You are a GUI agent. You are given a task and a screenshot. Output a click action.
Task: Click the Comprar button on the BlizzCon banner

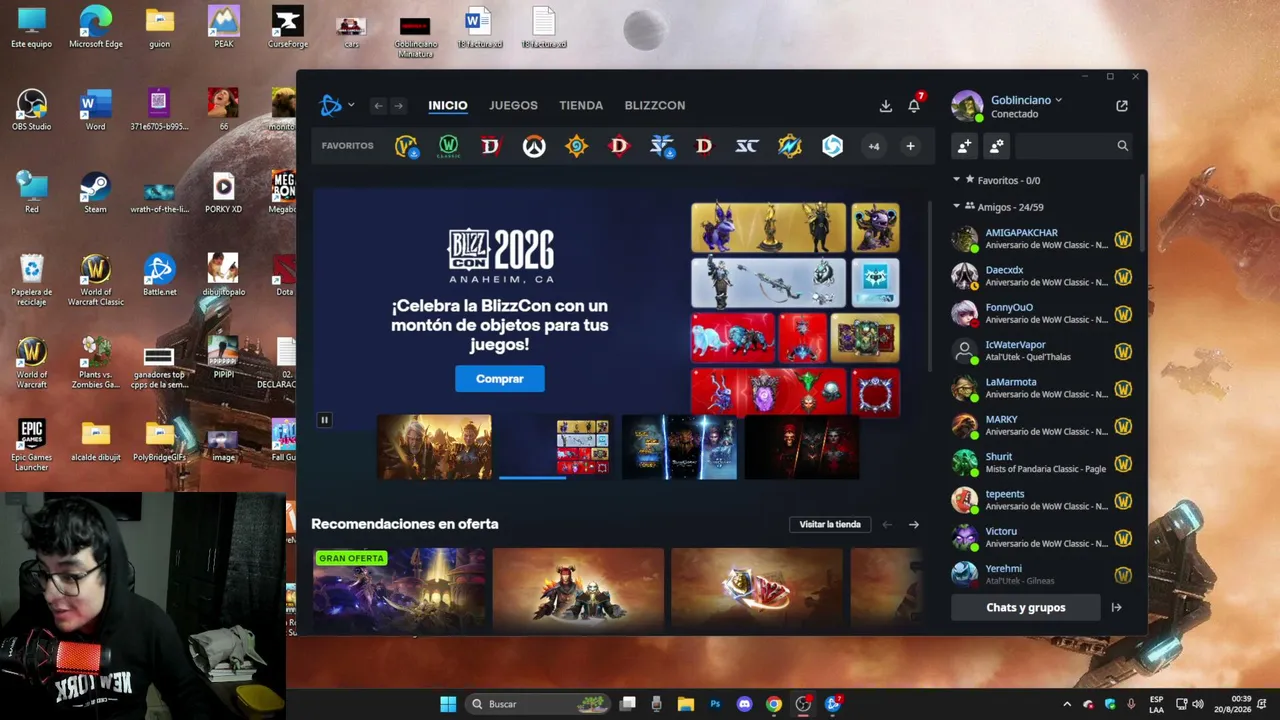[500, 379]
